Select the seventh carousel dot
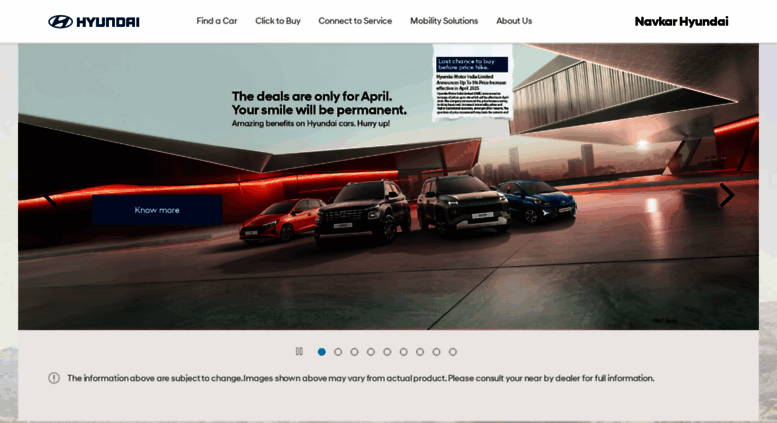777x423 pixels. pos(420,352)
